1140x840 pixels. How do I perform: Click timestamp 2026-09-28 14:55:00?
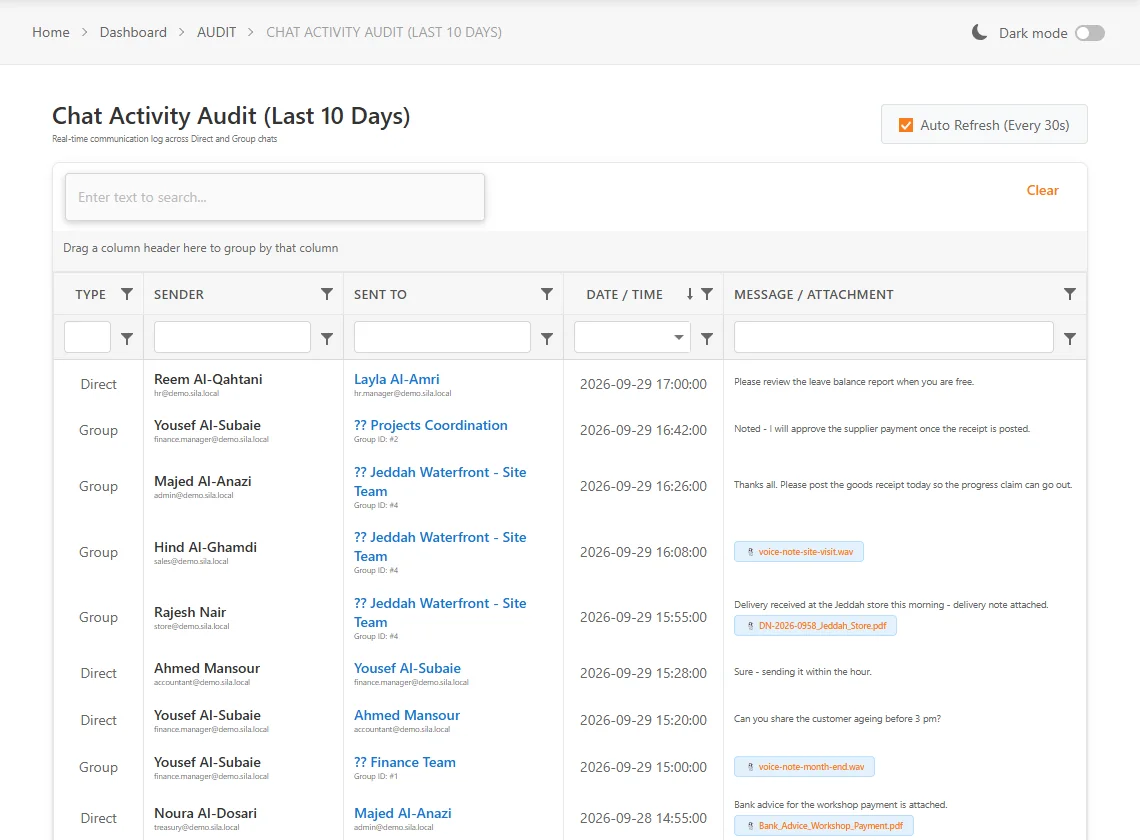tap(643, 818)
